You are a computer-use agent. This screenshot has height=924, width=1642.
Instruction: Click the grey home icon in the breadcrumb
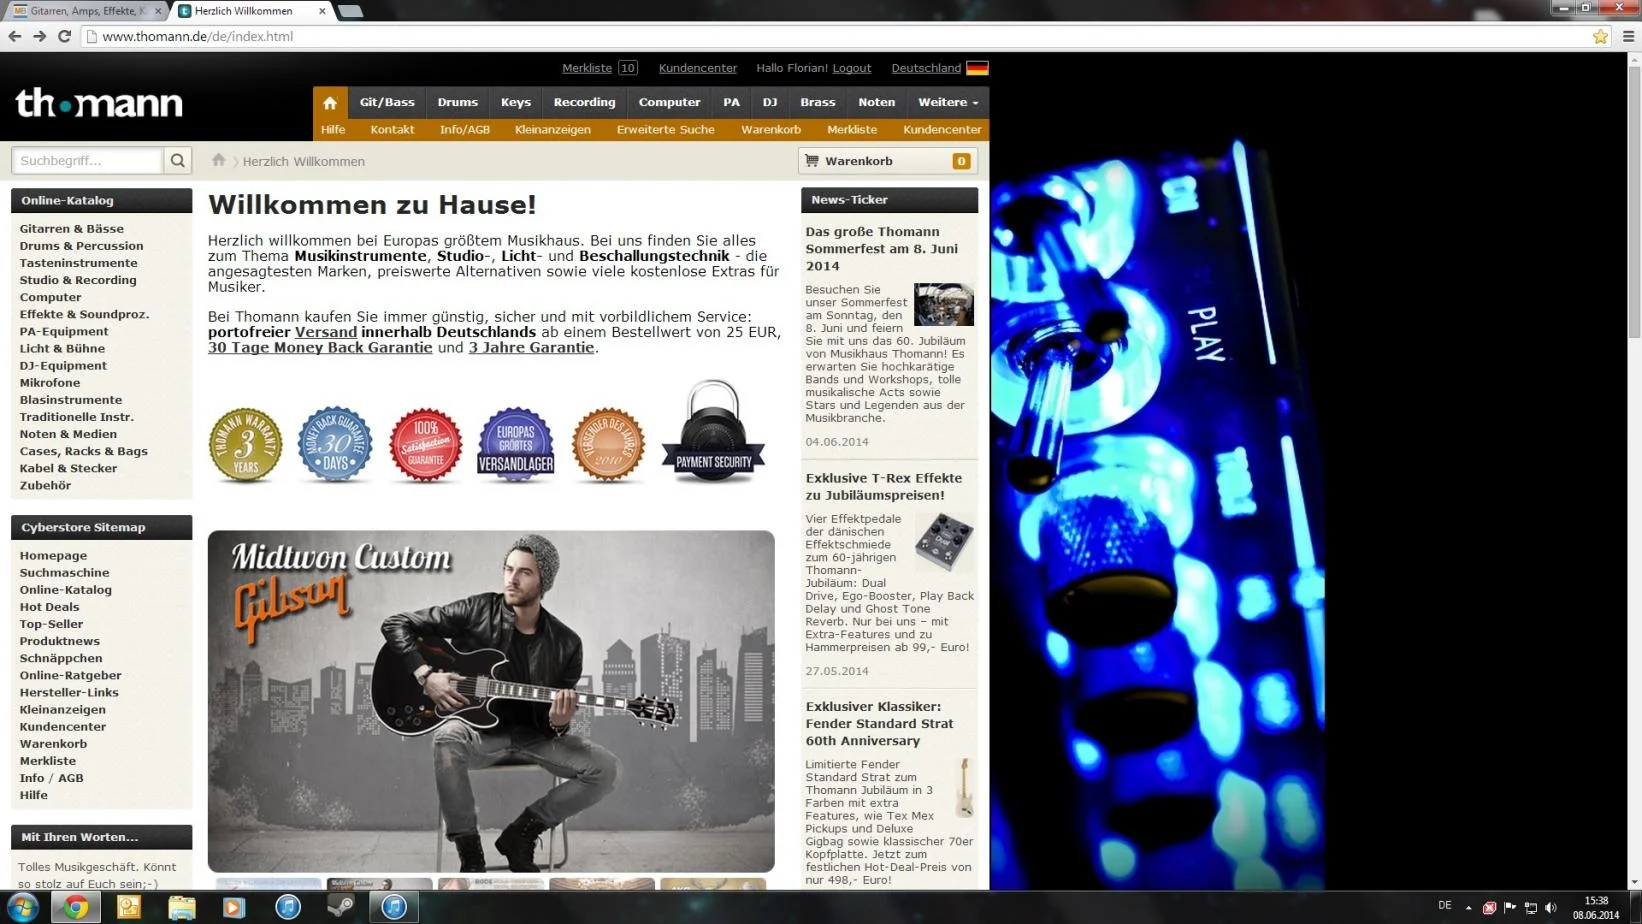pos(219,160)
